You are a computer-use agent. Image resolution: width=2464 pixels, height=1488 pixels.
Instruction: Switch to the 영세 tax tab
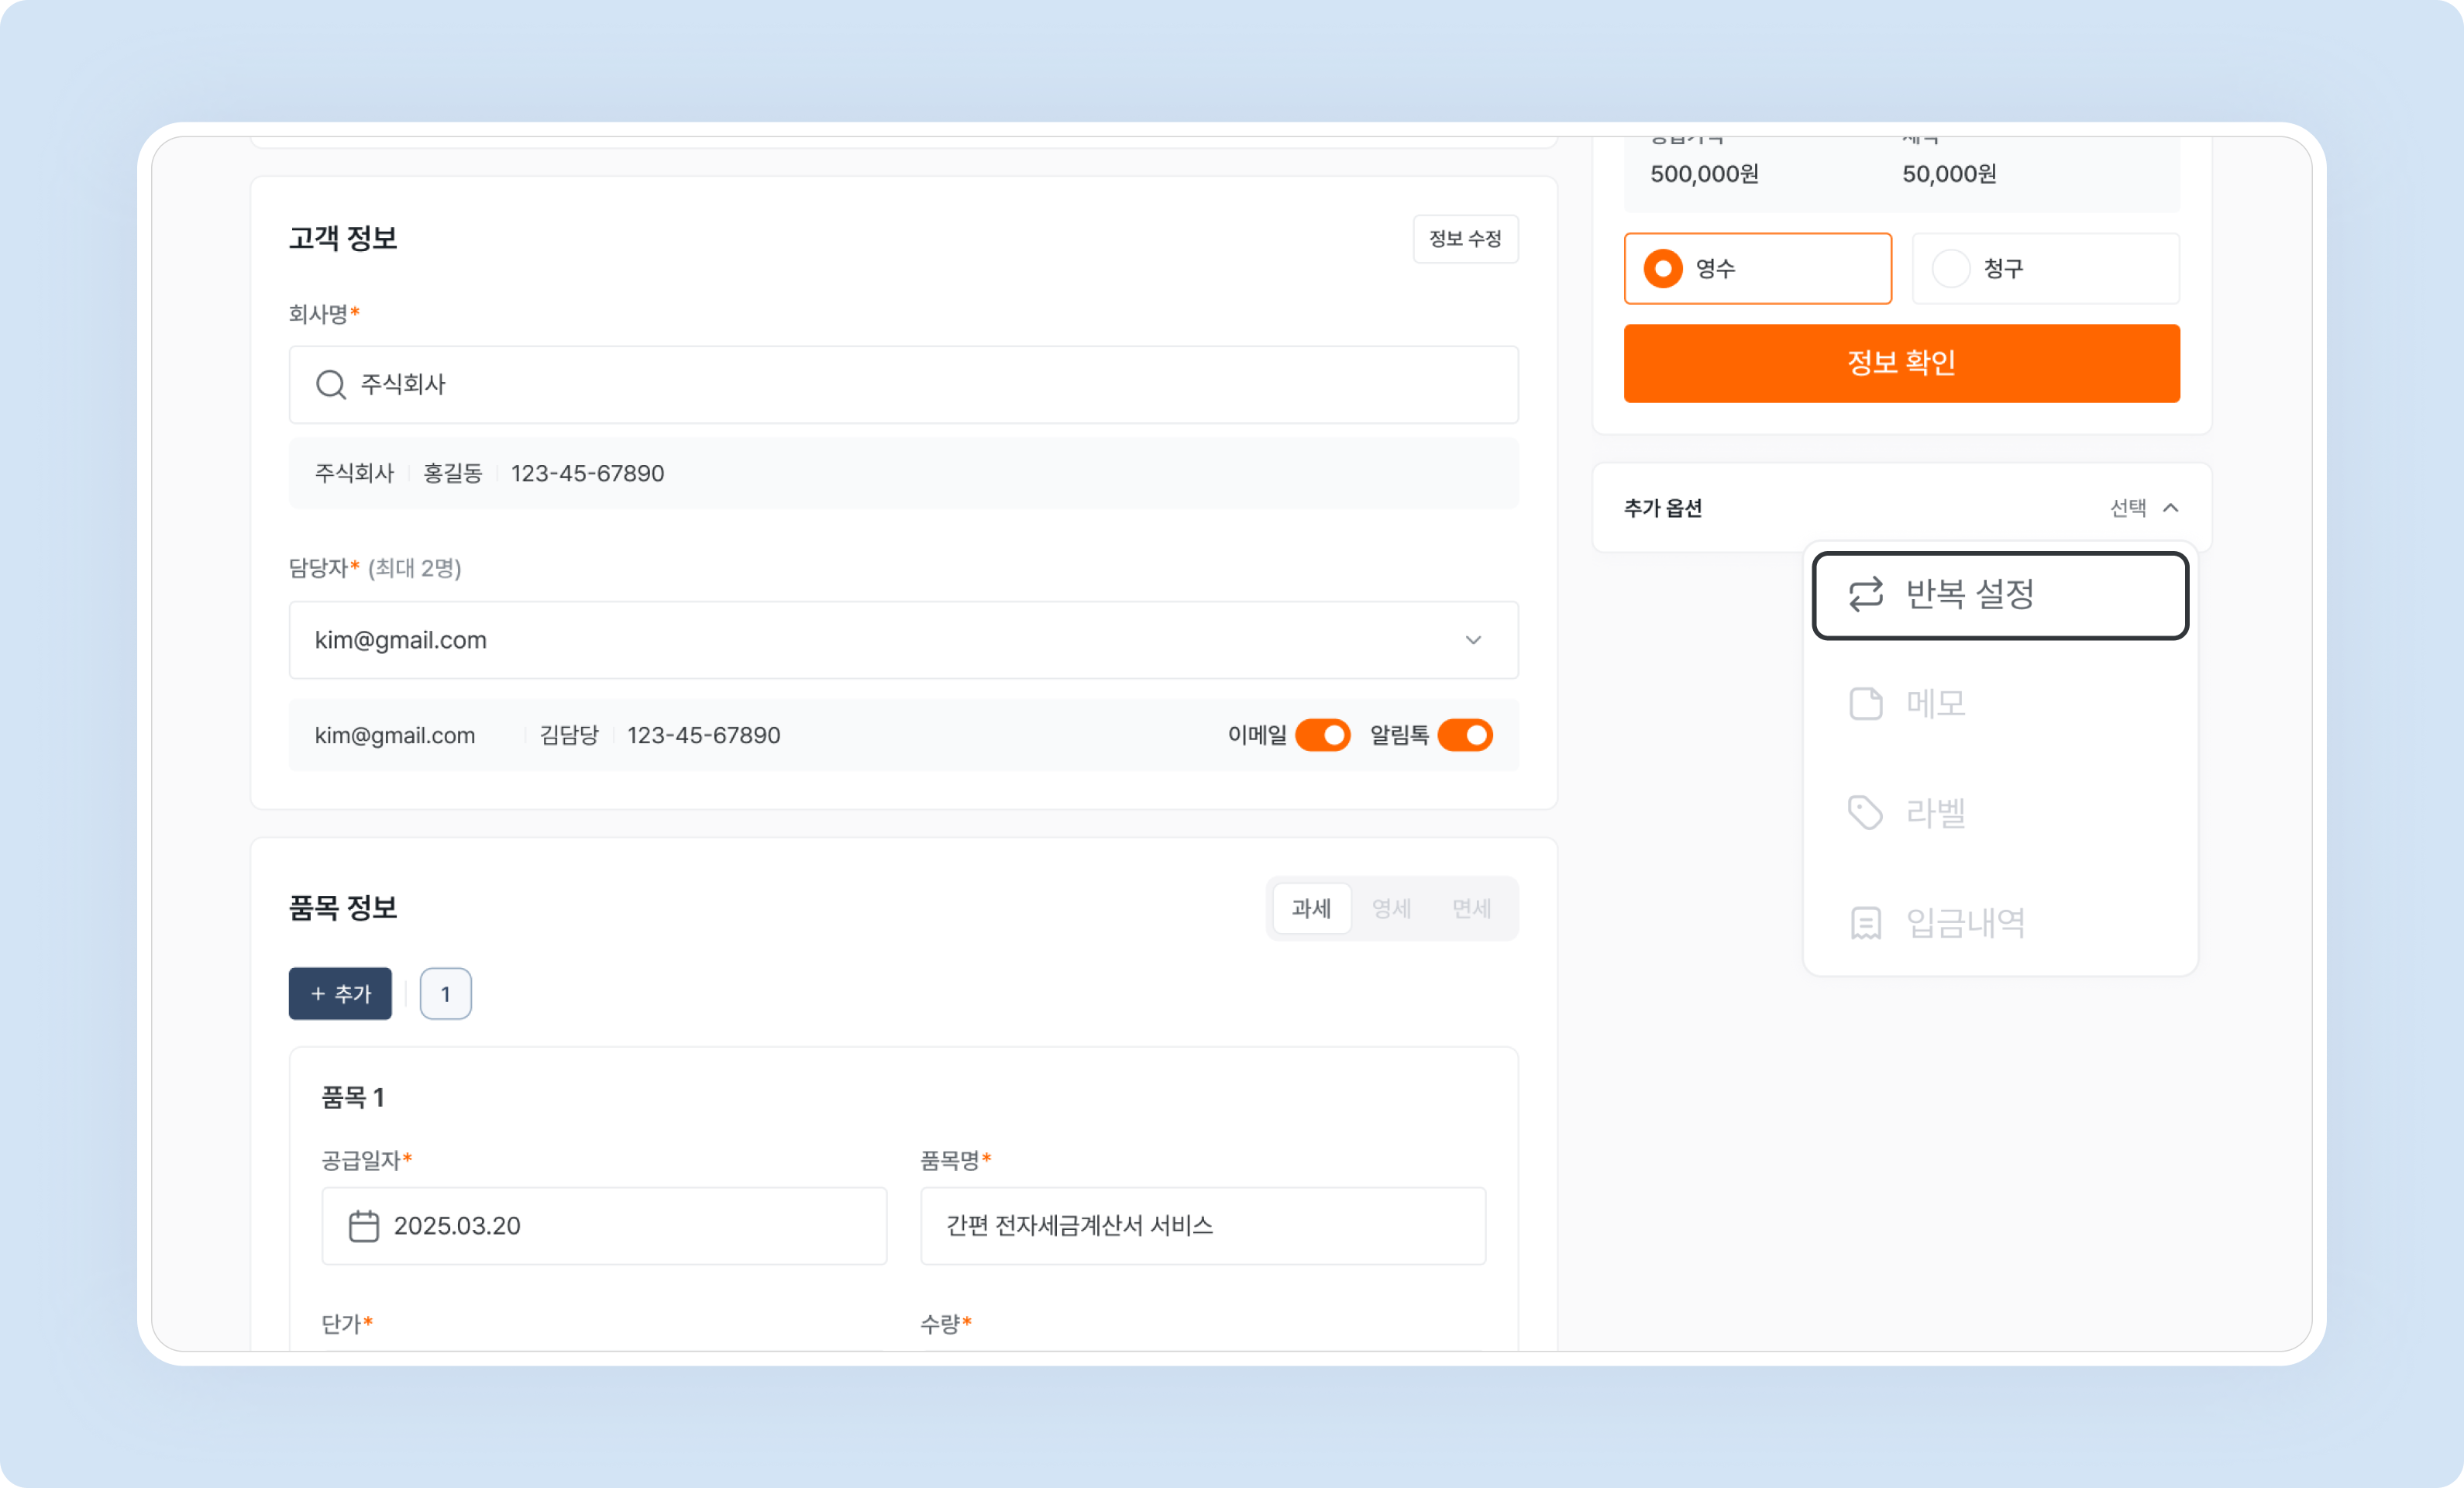click(1392, 908)
